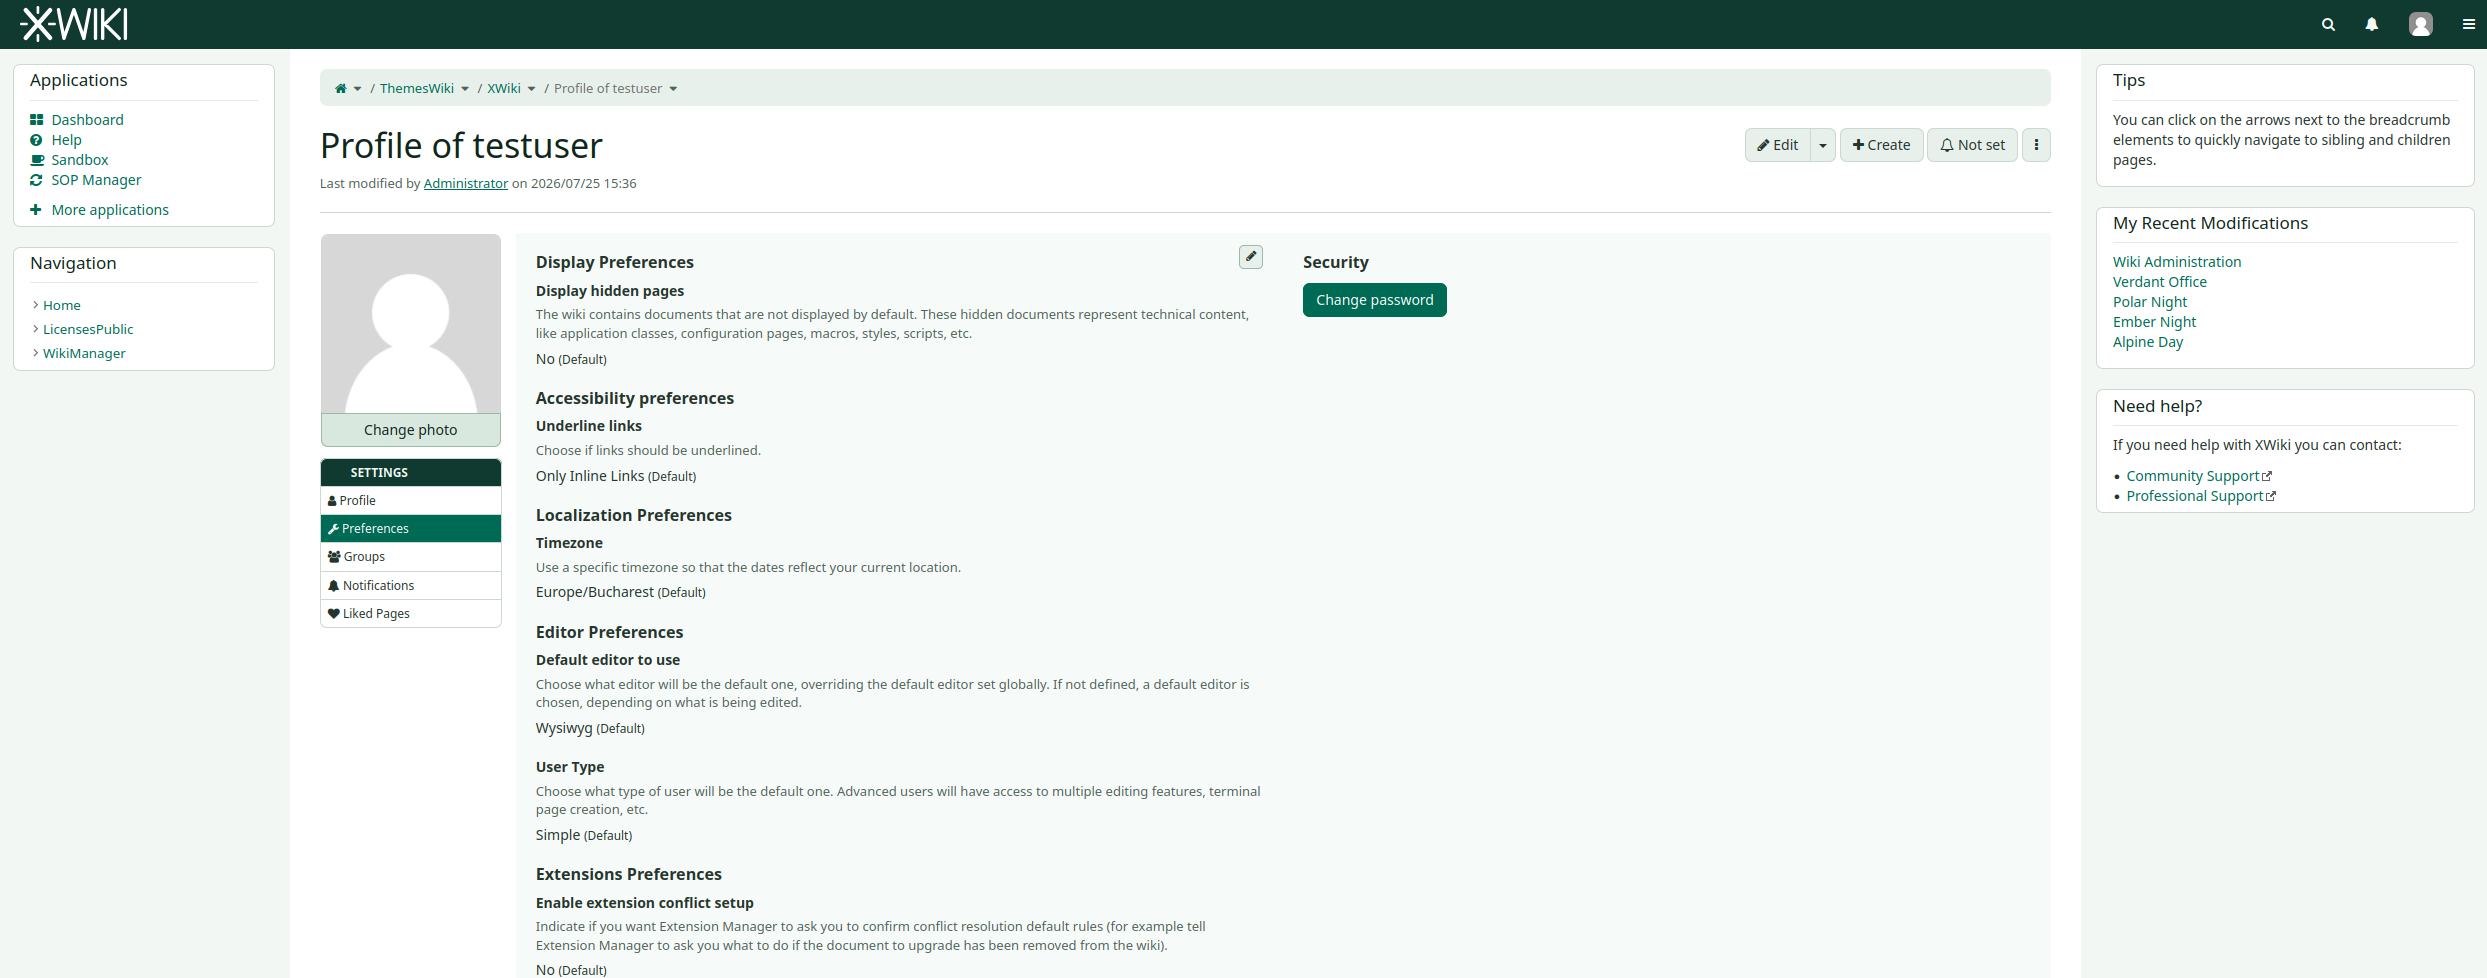Open the Community Support link
The width and height of the screenshot is (2487, 978).
point(2193,476)
